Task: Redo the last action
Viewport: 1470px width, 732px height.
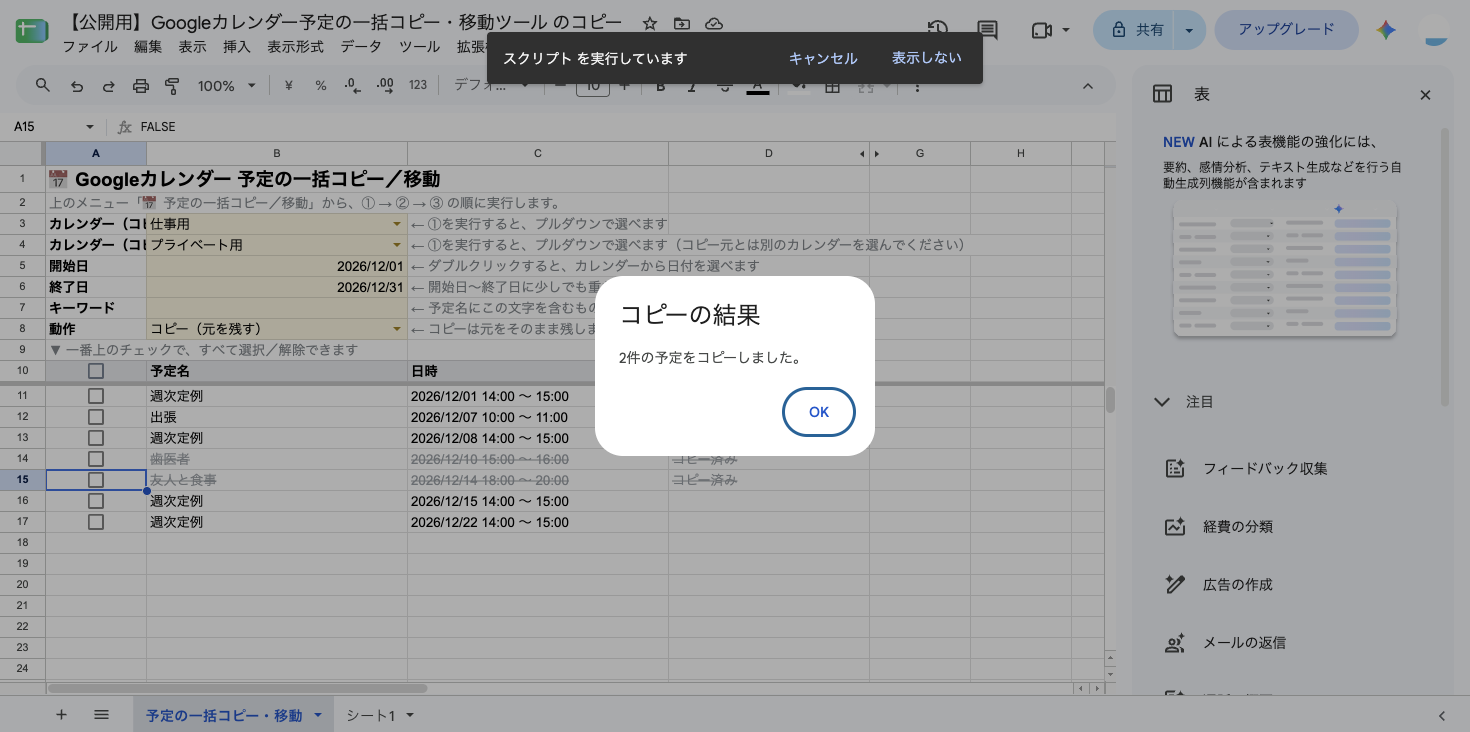Action: tap(108, 86)
